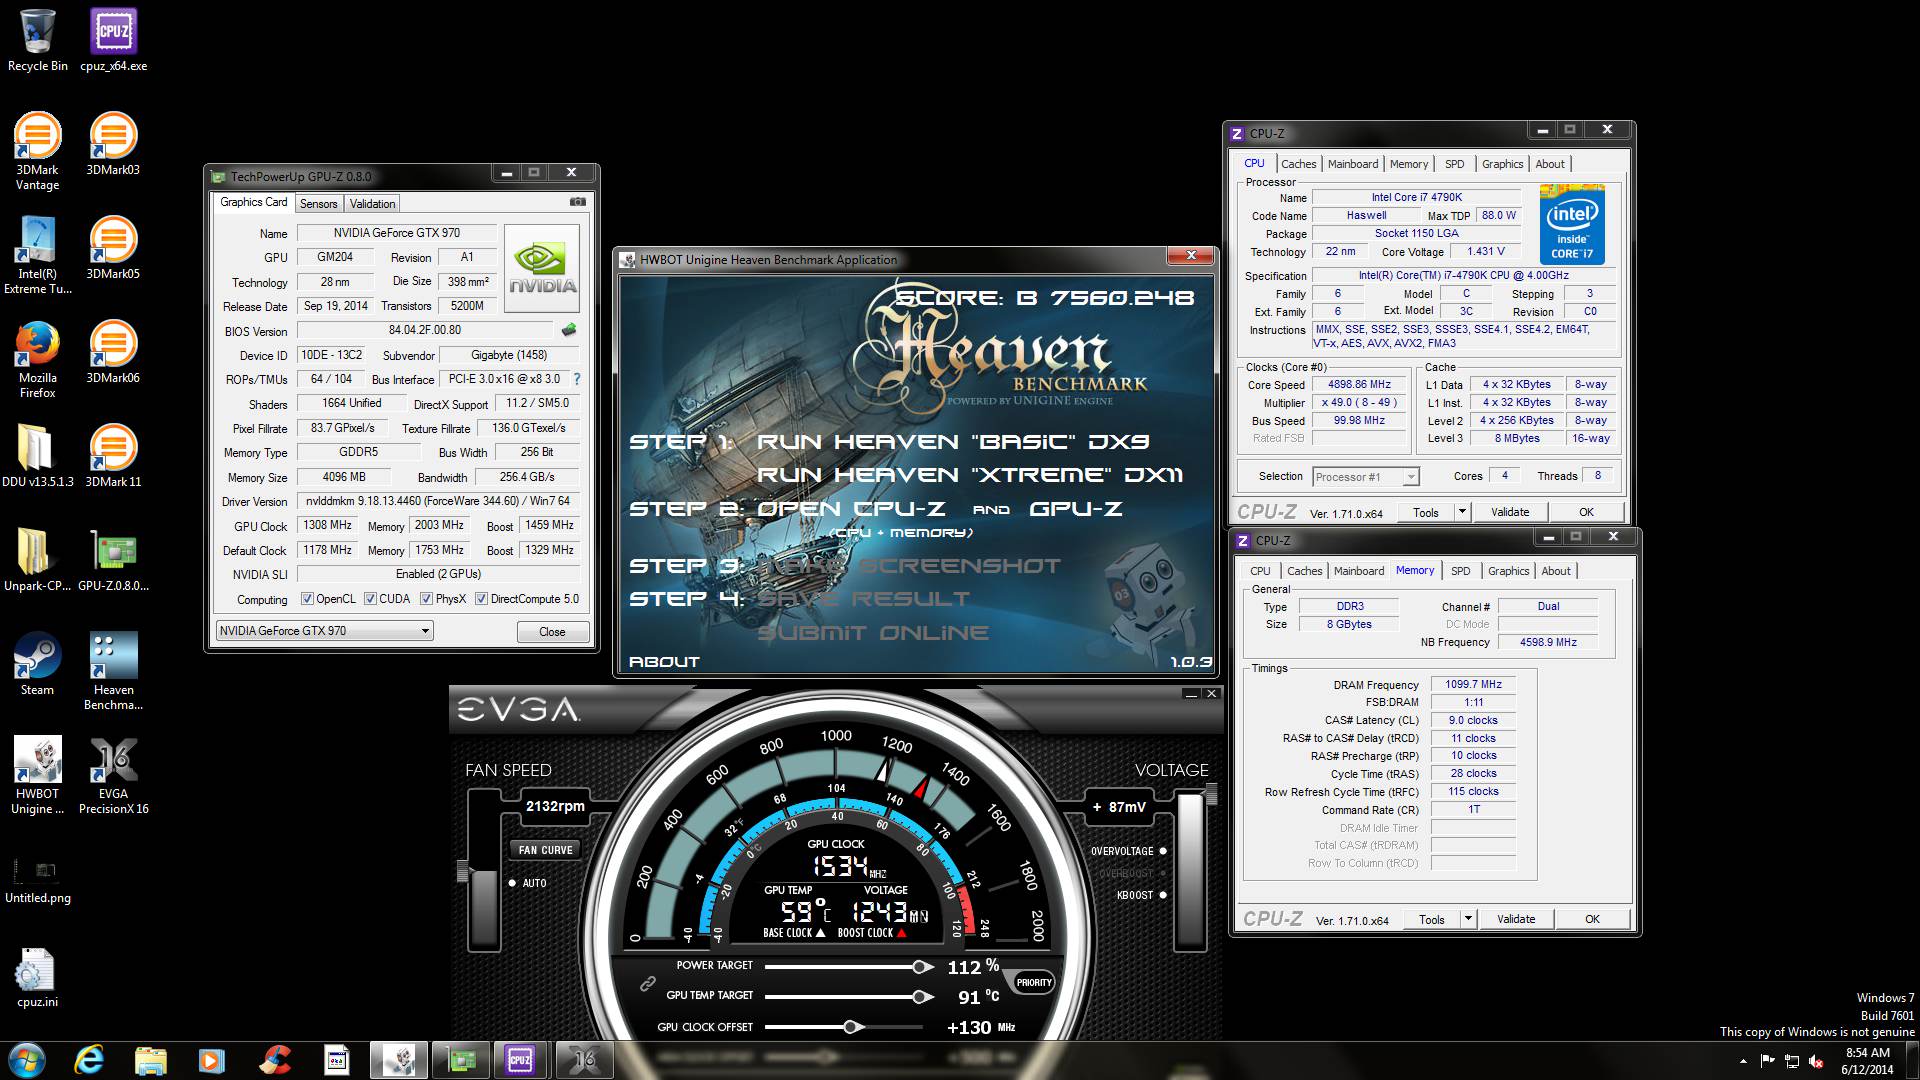Viewport: 1920px width, 1080px height.
Task: Toggle the DirectCompute 5.0 checkbox
Action: (481, 599)
